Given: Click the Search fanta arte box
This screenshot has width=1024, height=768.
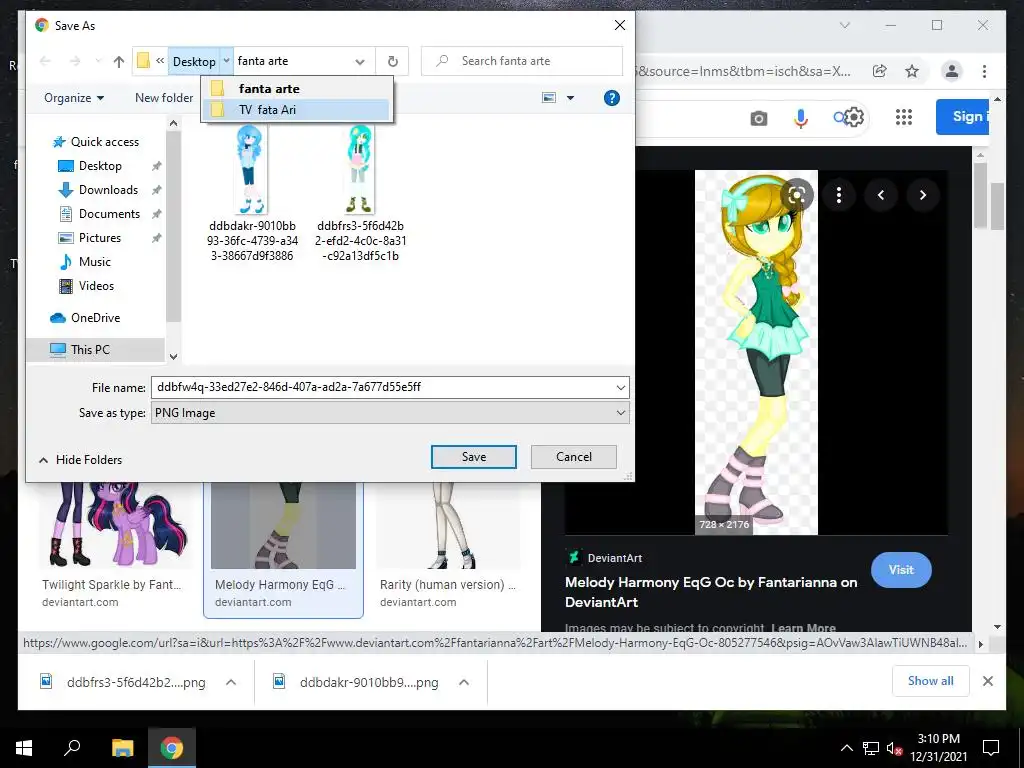Looking at the screenshot, I should 522,61.
